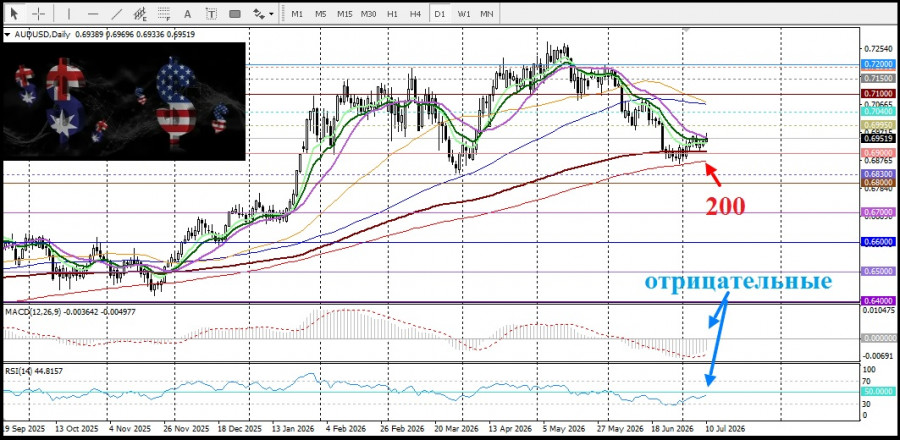Pick the equidistant channel tool
Viewport: 900px width, 440px height.
[x=141, y=13]
